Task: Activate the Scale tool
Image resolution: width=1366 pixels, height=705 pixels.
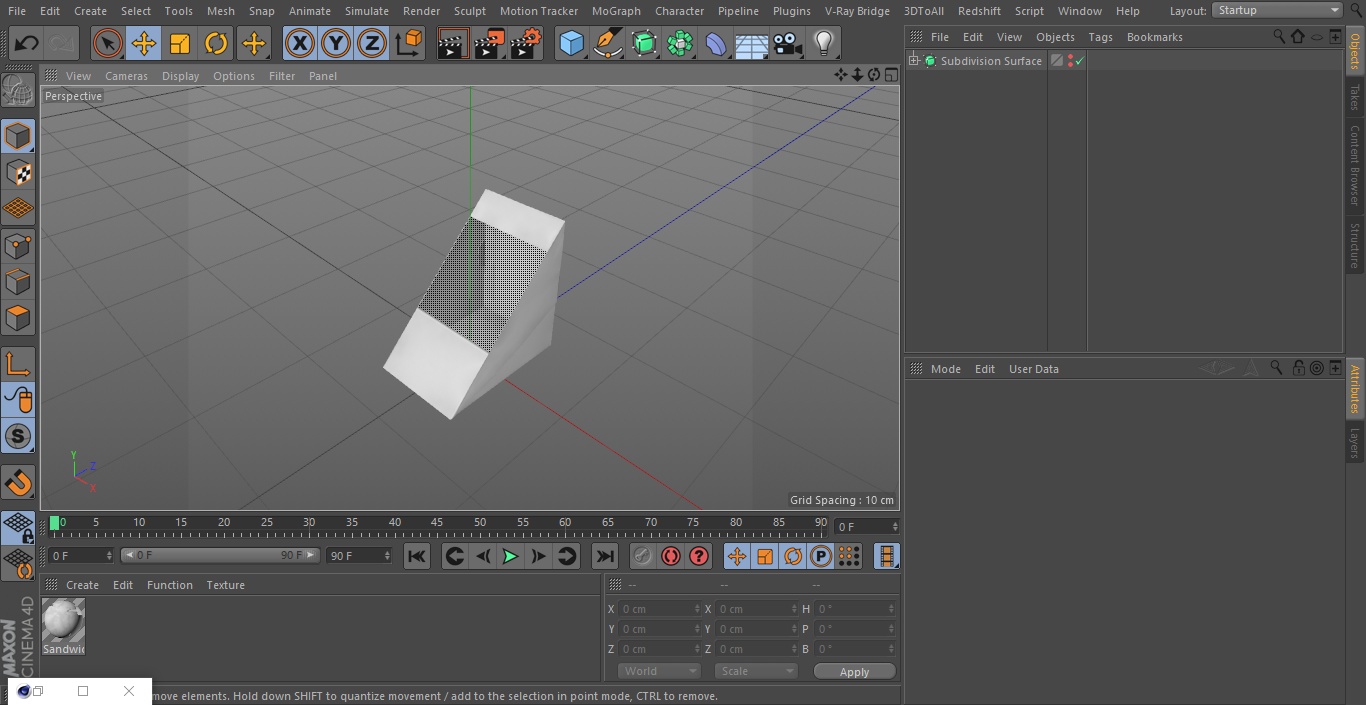Action: [180, 43]
